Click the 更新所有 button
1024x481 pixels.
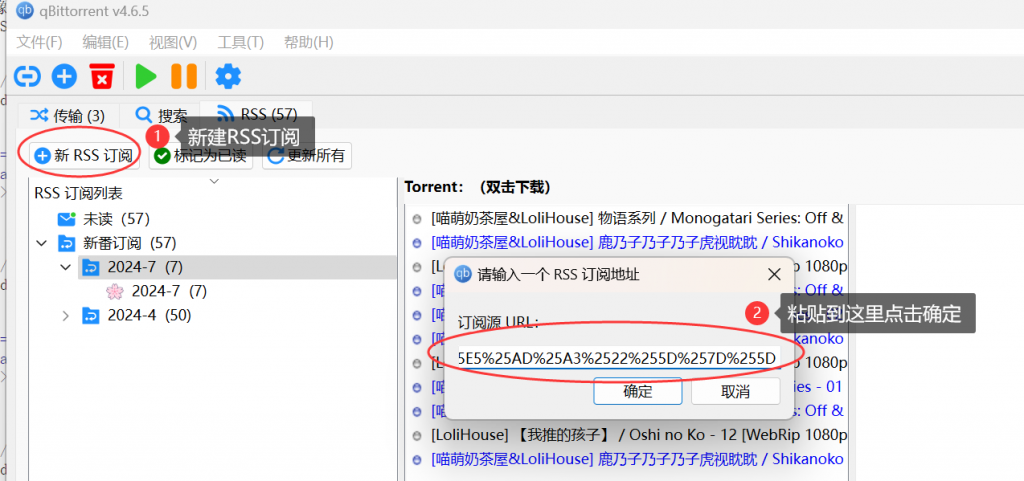[x=307, y=155]
